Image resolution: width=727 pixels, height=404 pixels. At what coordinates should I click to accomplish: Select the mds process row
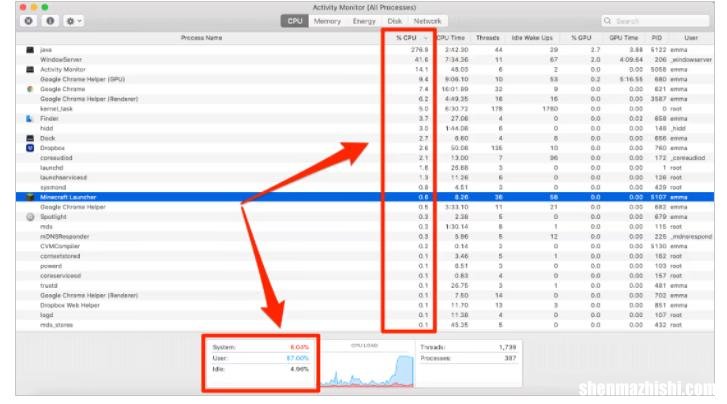(x=365, y=227)
